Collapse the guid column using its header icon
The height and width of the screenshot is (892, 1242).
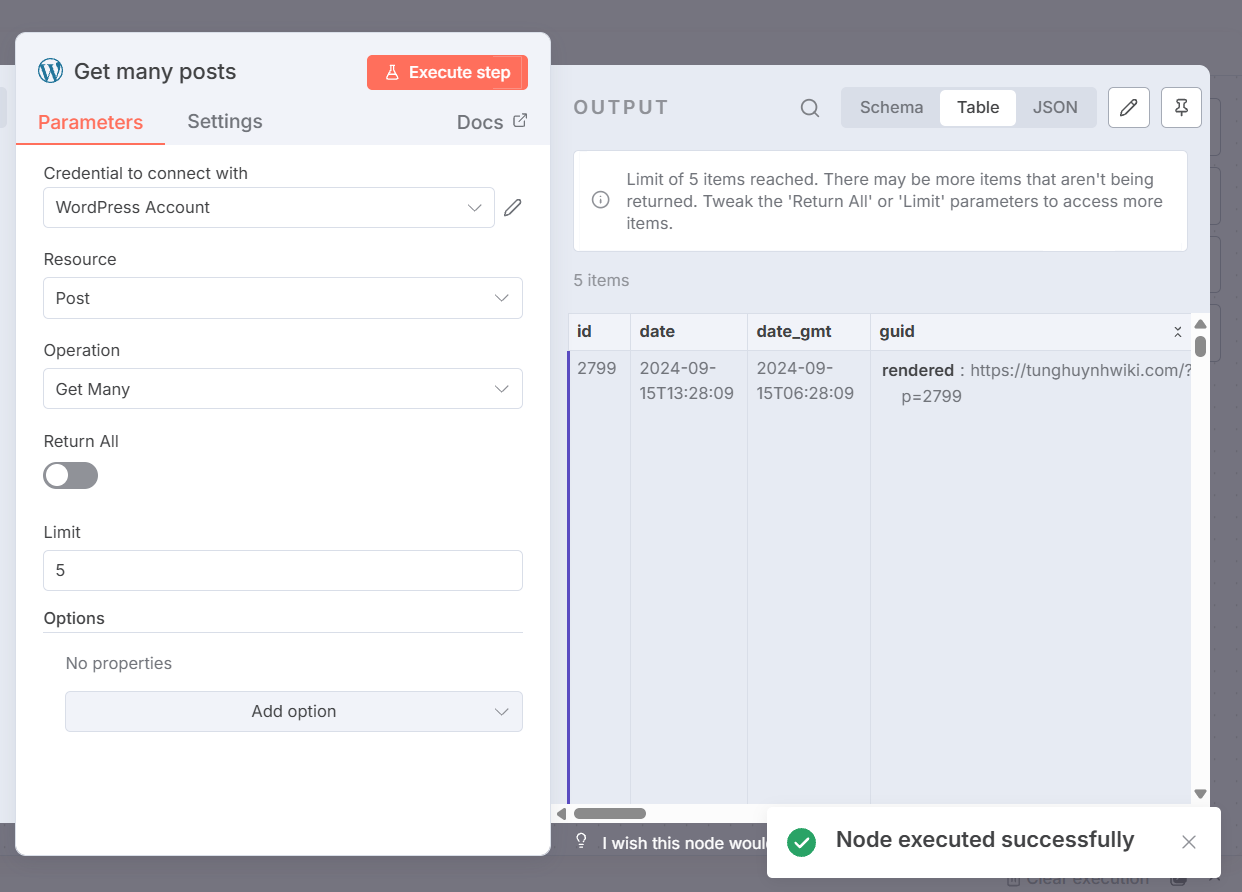pos(1177,331)
